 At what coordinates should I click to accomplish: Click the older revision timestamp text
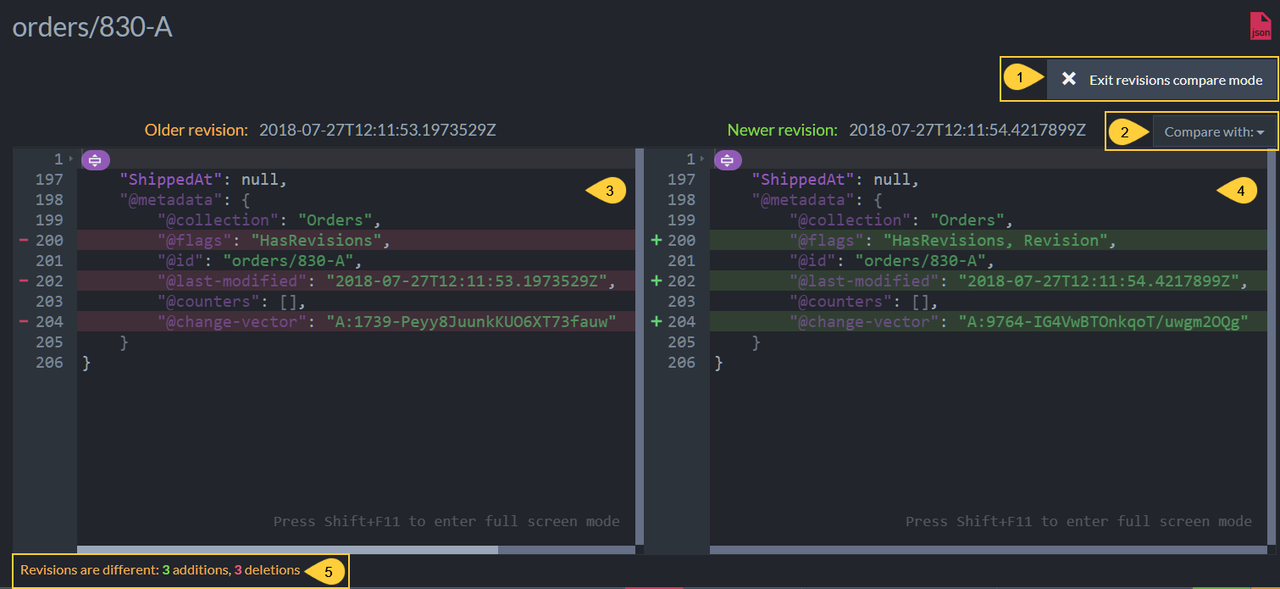click(378, 130)
